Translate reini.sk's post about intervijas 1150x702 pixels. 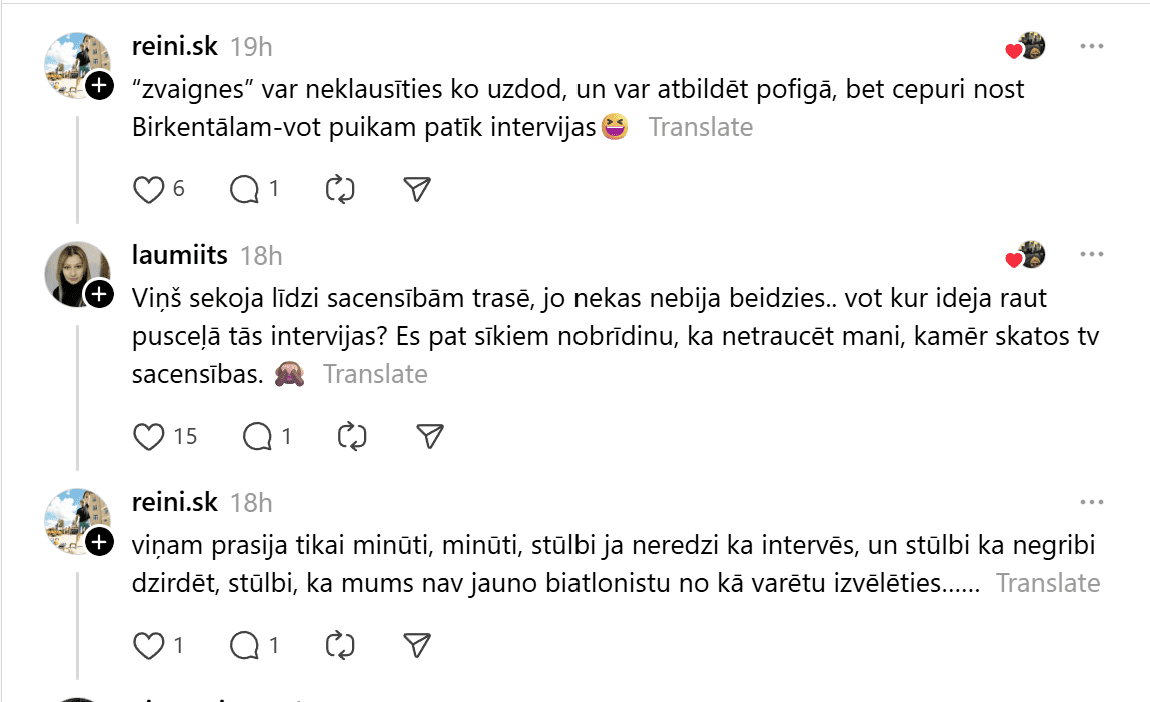pyautogui.click(x=700, y=127)
